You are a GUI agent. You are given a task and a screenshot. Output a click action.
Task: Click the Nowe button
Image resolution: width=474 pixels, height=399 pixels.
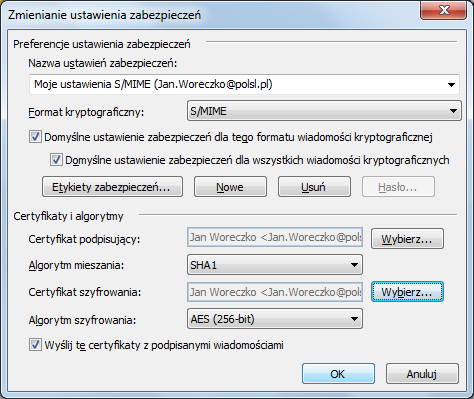[x=230, y=187]
